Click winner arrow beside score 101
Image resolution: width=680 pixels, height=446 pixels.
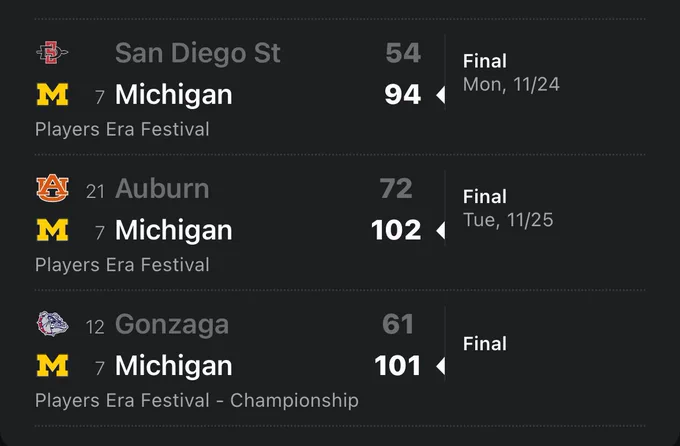[440, 366]
